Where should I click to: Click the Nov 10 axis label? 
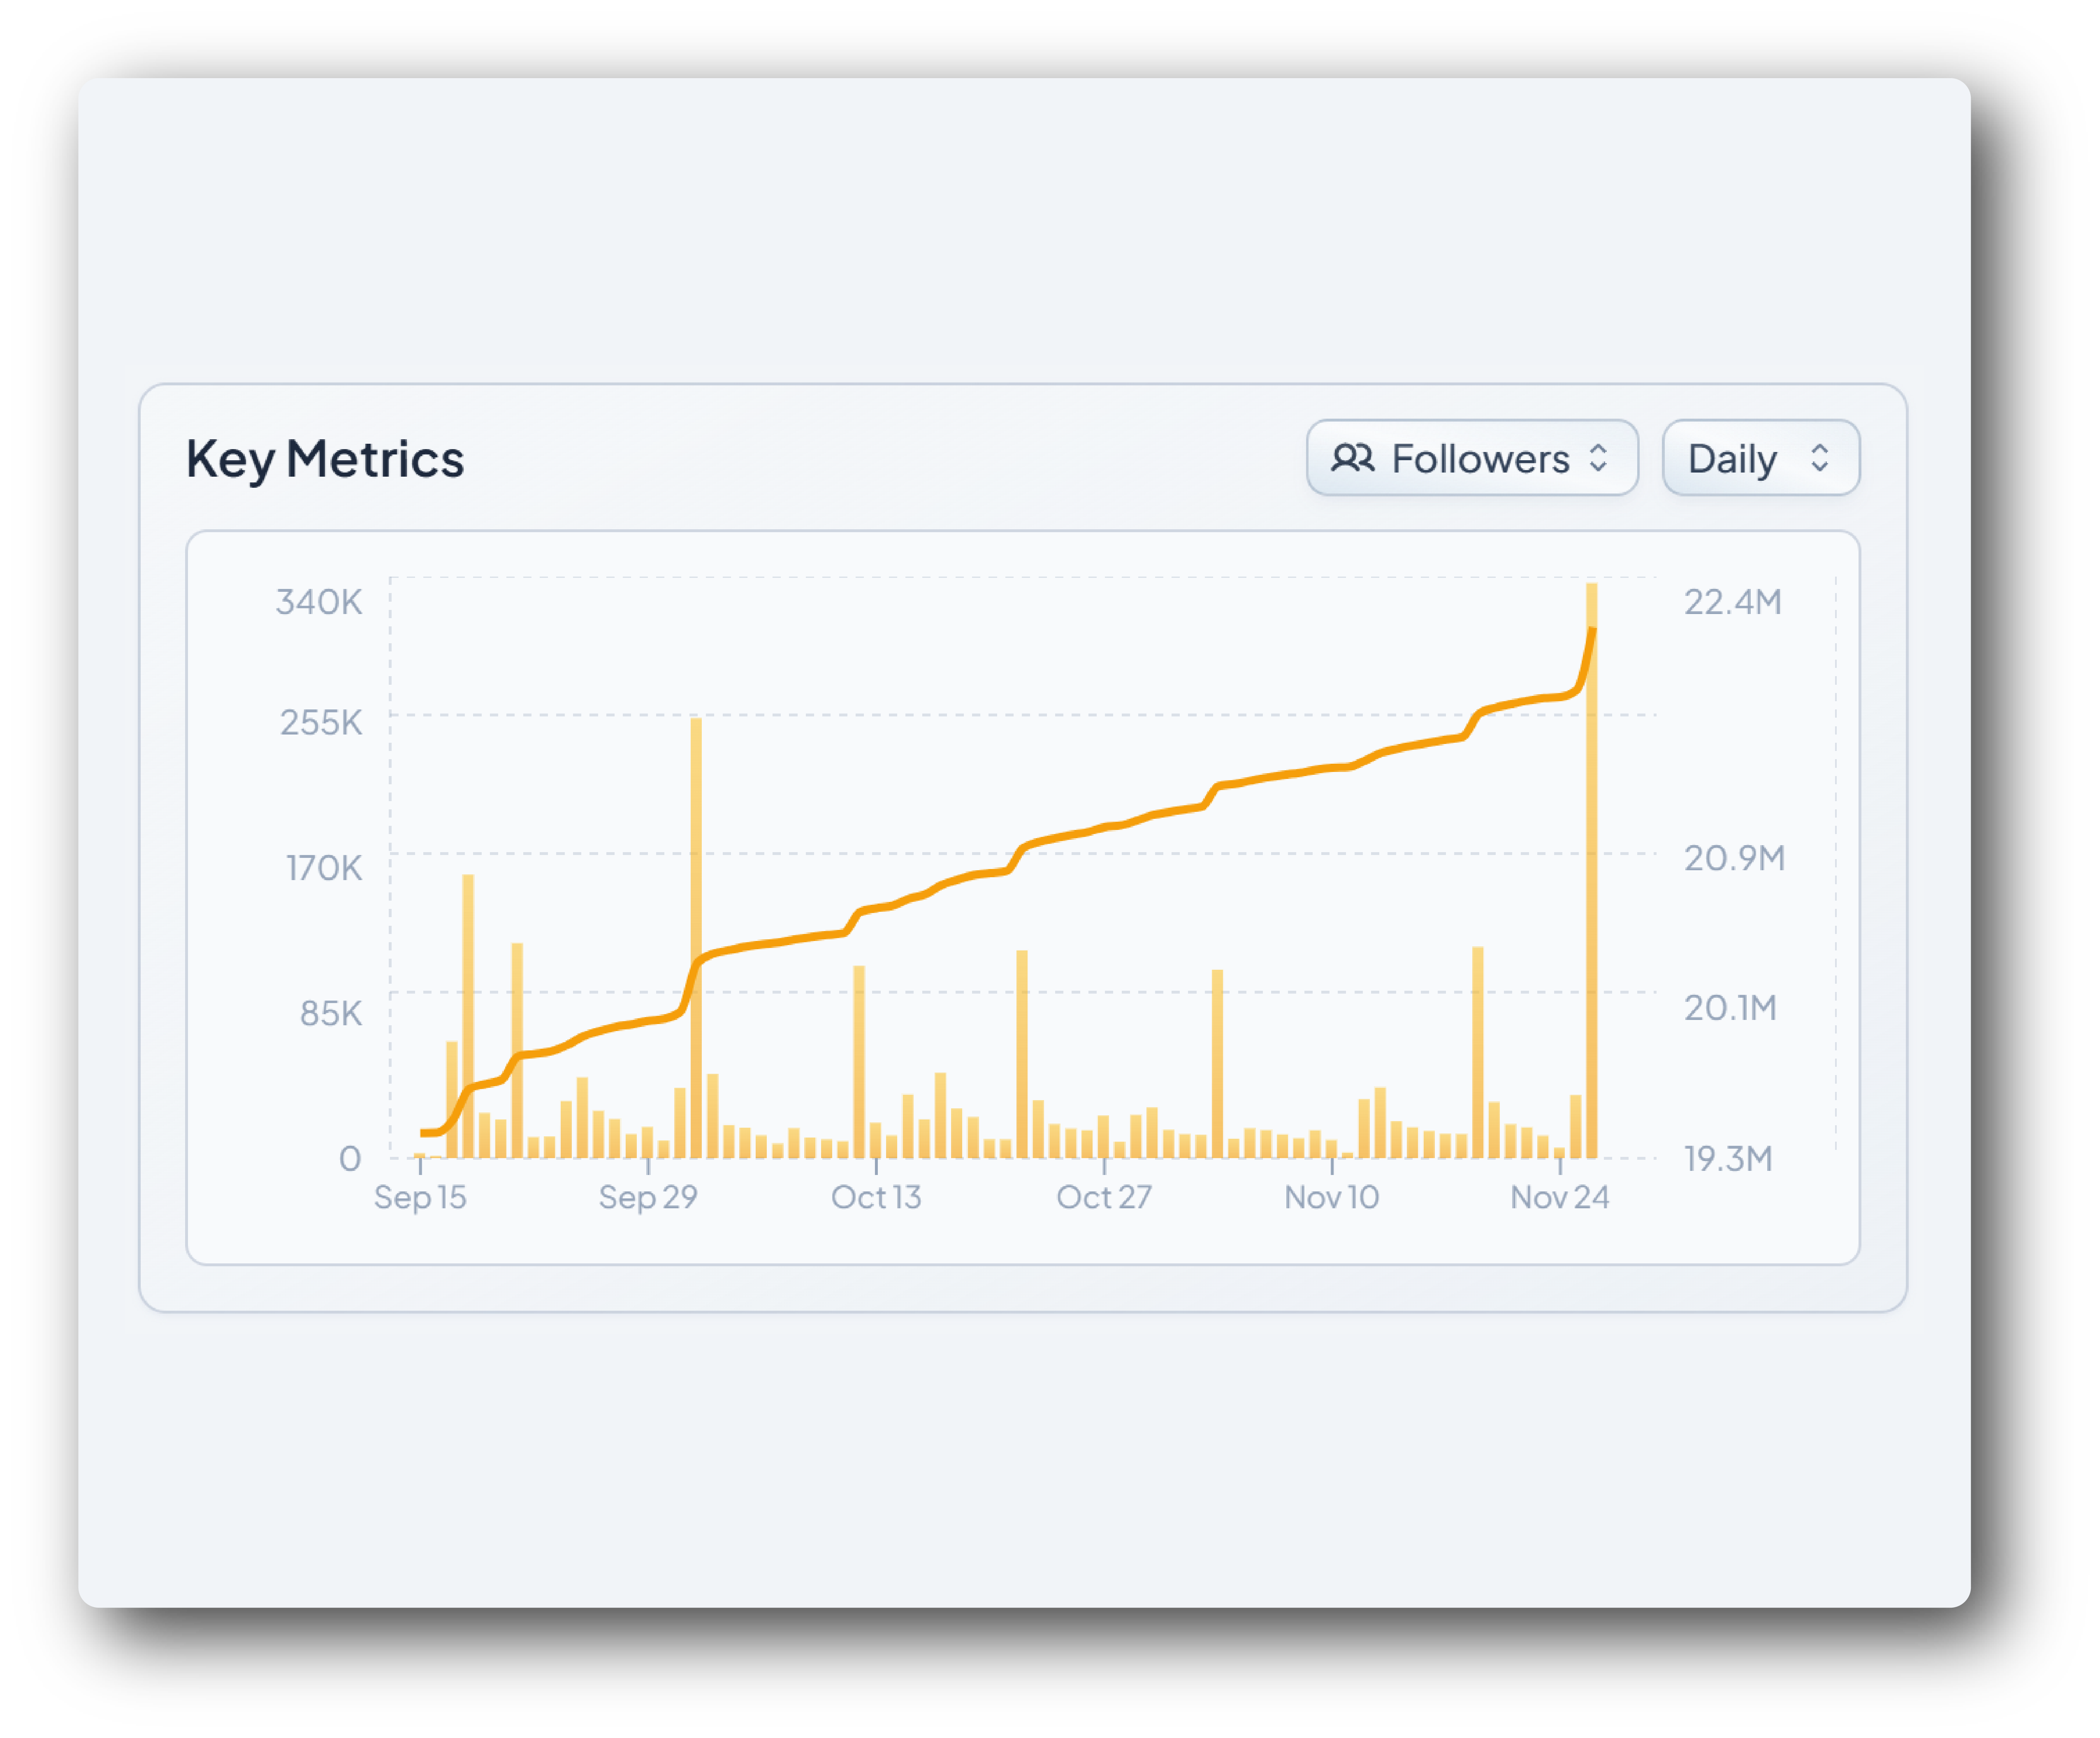pos(1331,1197)
